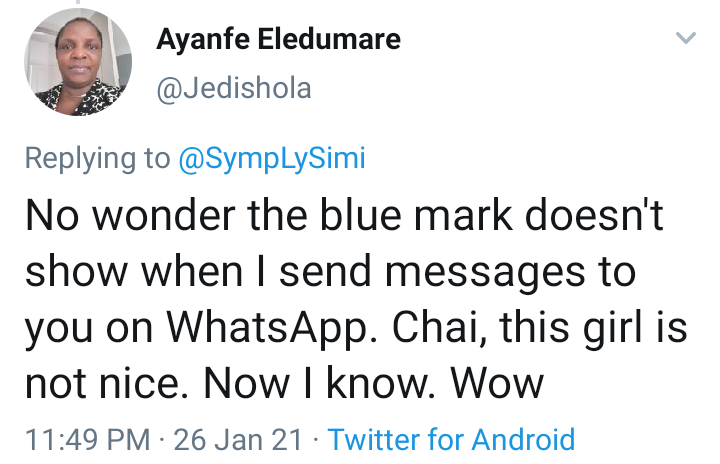Click the 'Replying to' label
Image resolution: width=720 pixels, height=464 pixels.
[x=96, y=158]
